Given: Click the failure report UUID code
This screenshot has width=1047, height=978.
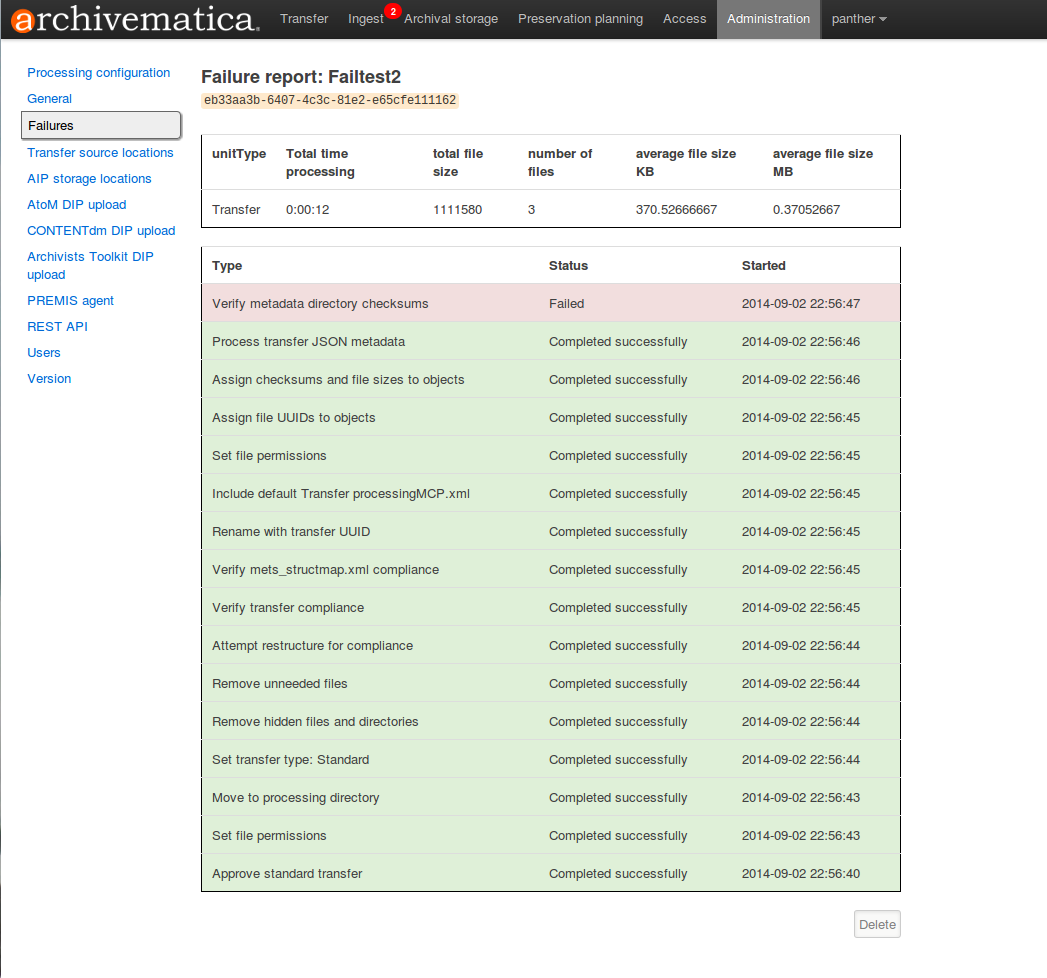Looking at the screenshot, I should point(329,101).
